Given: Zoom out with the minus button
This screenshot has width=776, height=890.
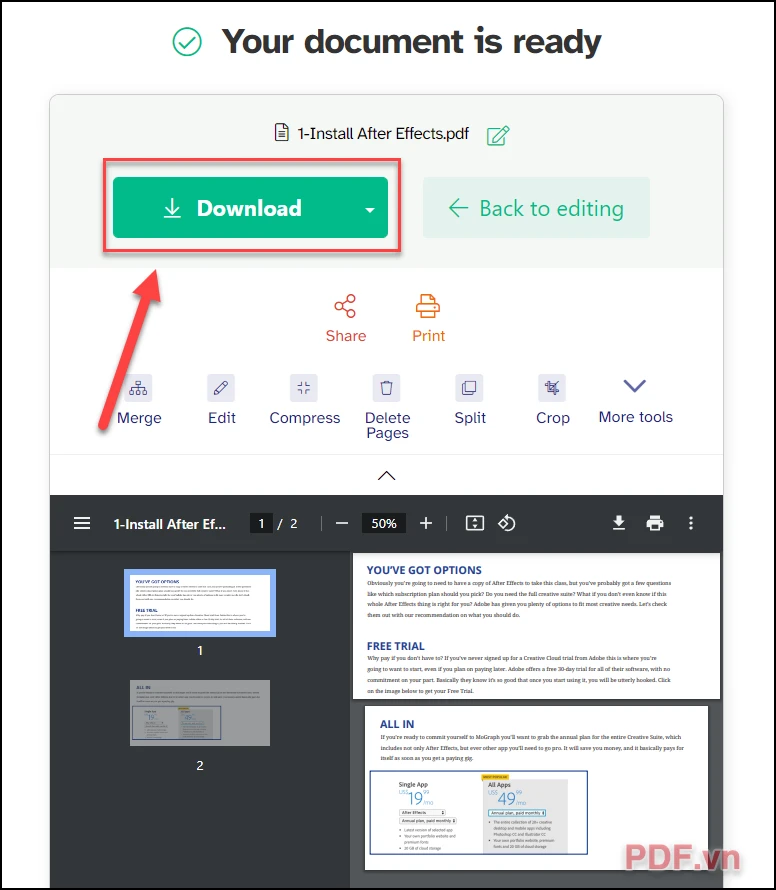Looking at the screenshot, I should [x=342, y=523].
